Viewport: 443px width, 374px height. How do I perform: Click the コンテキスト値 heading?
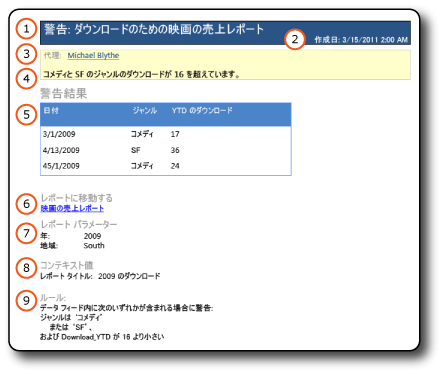coord(67,265)
